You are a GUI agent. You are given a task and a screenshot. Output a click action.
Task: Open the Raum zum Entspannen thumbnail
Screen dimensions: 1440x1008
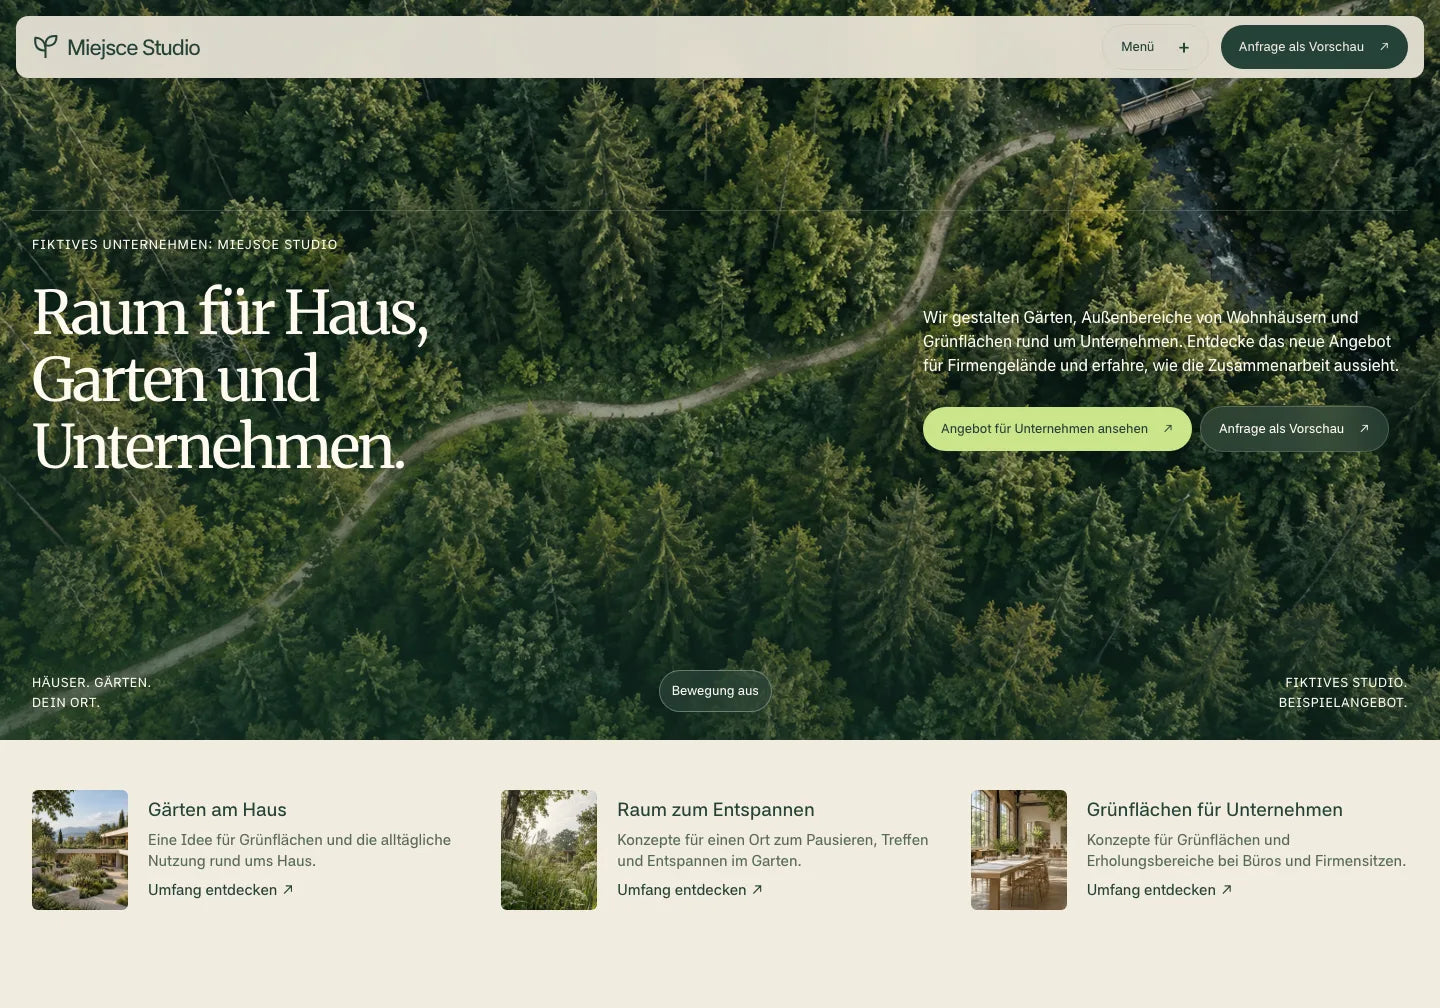pos(549,850)
